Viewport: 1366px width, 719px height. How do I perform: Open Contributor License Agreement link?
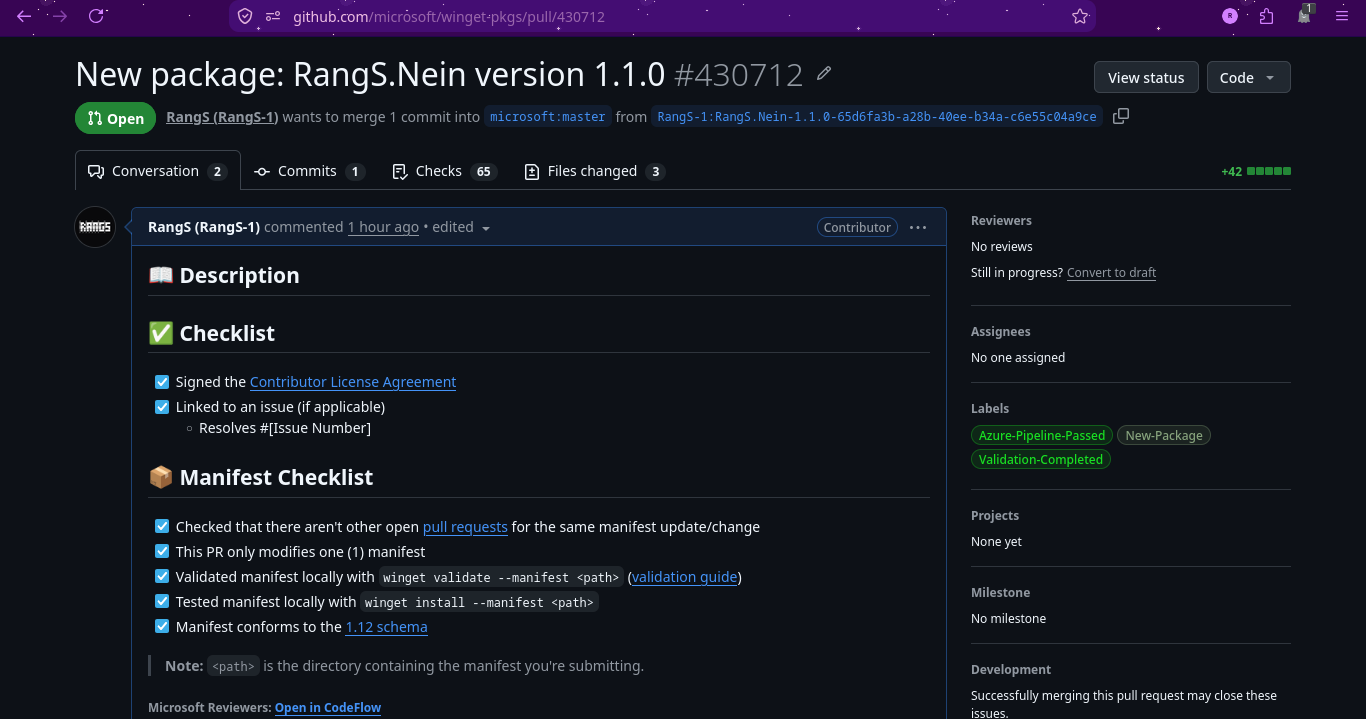point(353,382)
